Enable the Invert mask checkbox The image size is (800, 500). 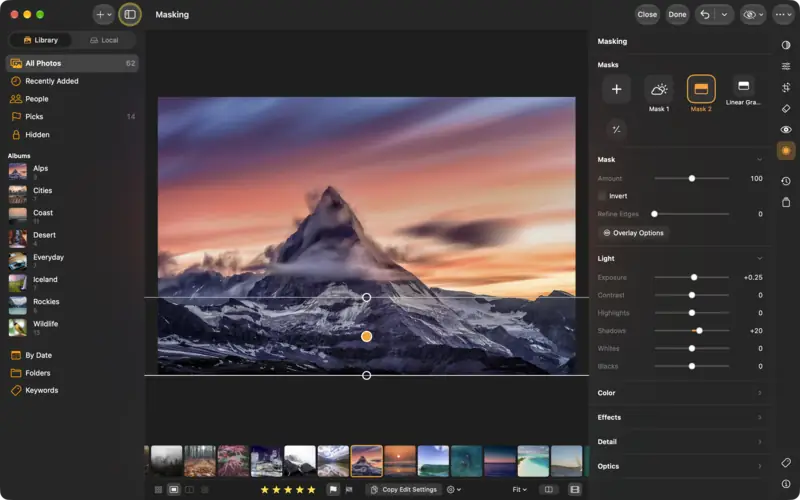(x=602, y=196)
